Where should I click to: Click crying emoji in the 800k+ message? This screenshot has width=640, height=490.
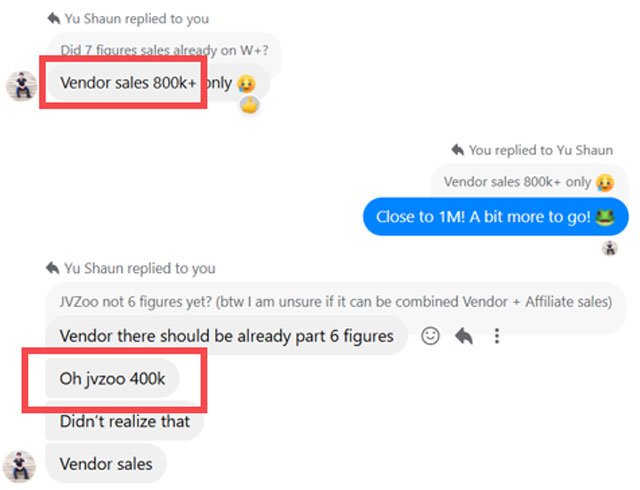[x=246, y=84]
